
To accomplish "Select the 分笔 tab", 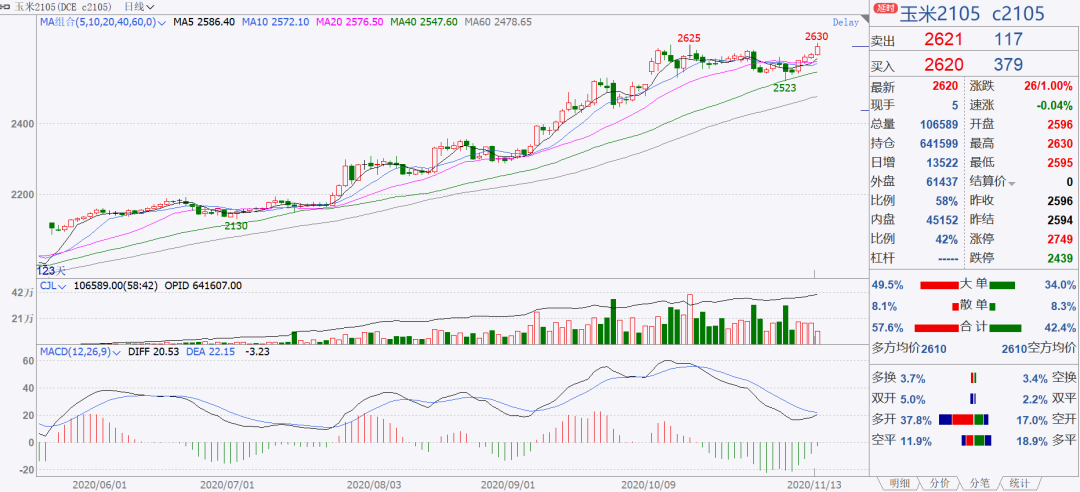I will 979,483.
